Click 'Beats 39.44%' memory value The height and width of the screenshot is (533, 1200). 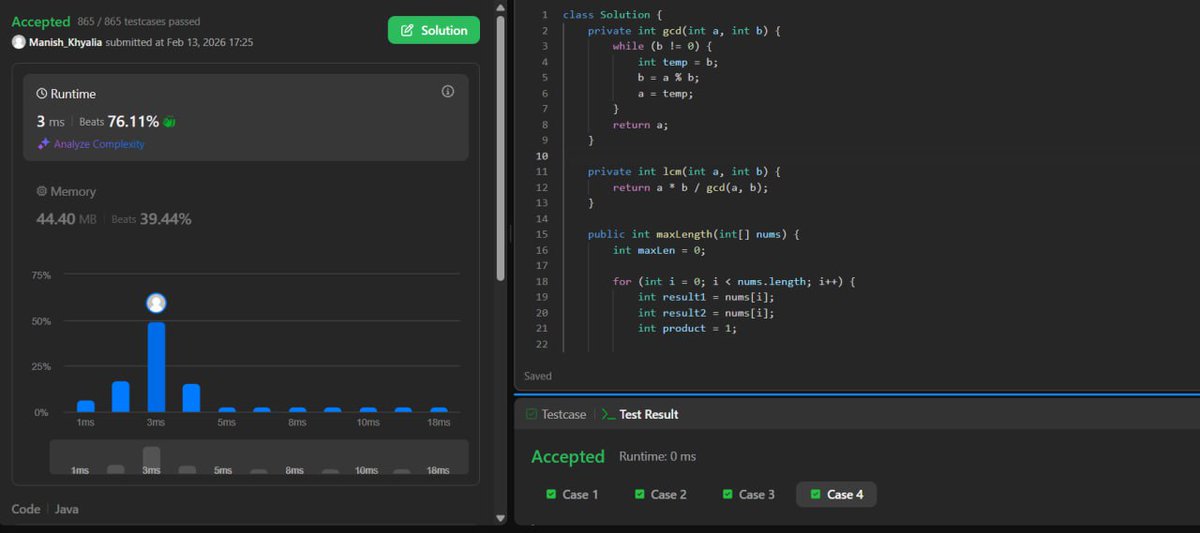tap(151, 219)
